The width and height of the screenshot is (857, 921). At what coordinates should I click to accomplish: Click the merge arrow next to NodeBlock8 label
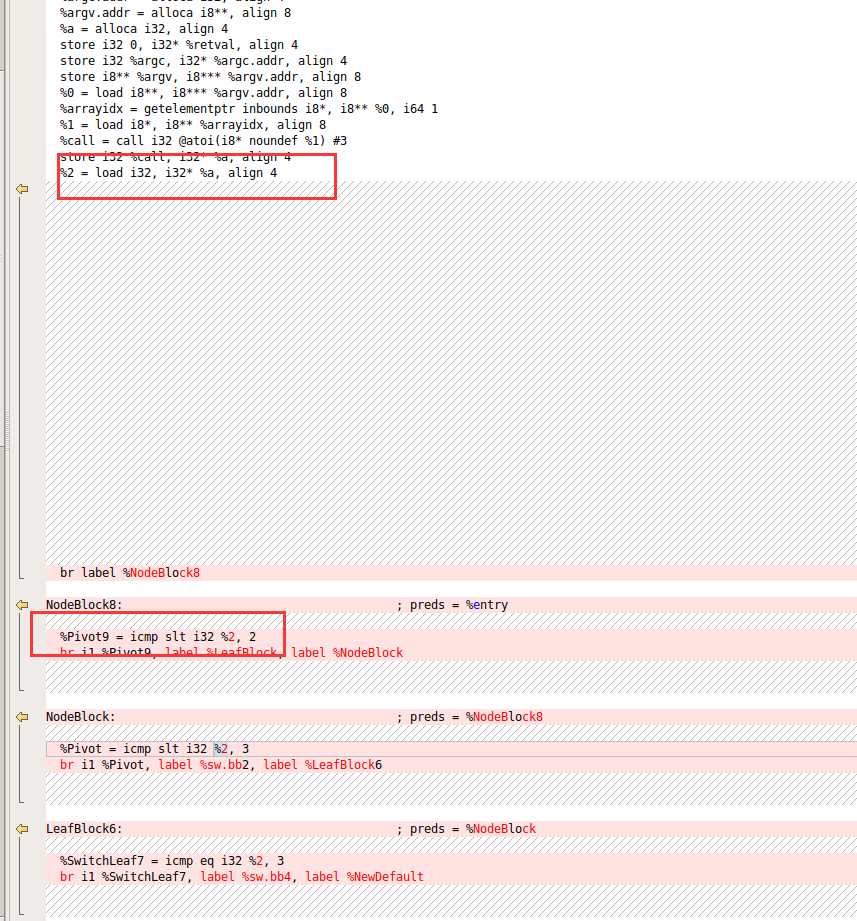(22, 604)
